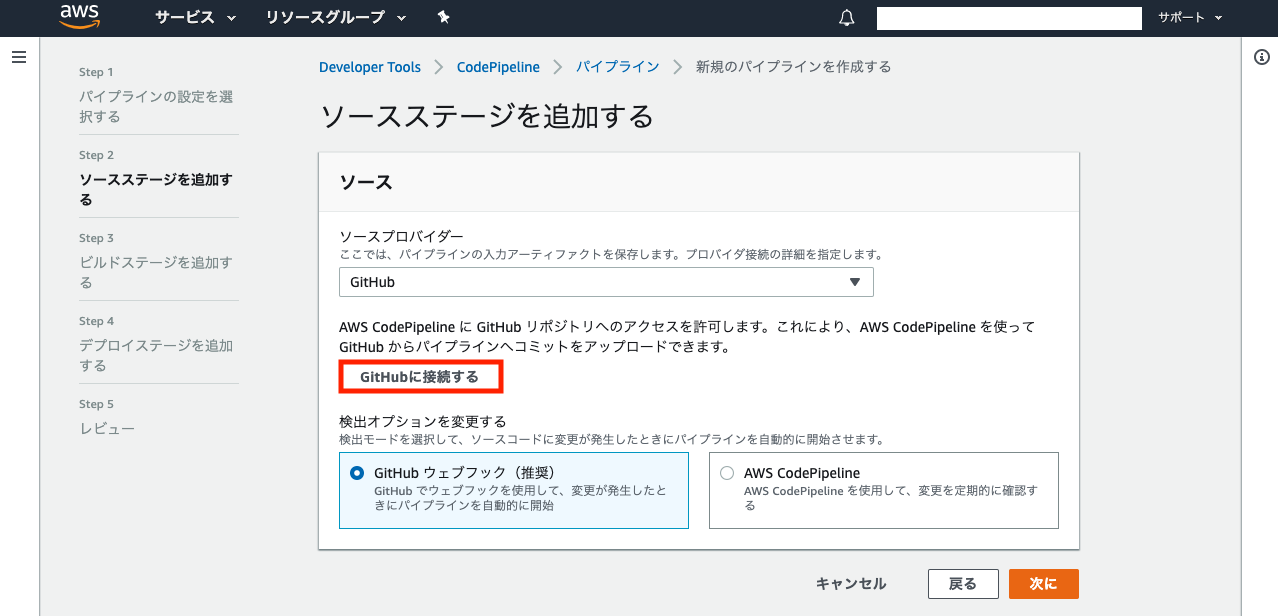Open the ソースプロバイダー GitHub dropdown
Screen dimensions: 1278x616
pyautogui.click(x=605, y=282)
